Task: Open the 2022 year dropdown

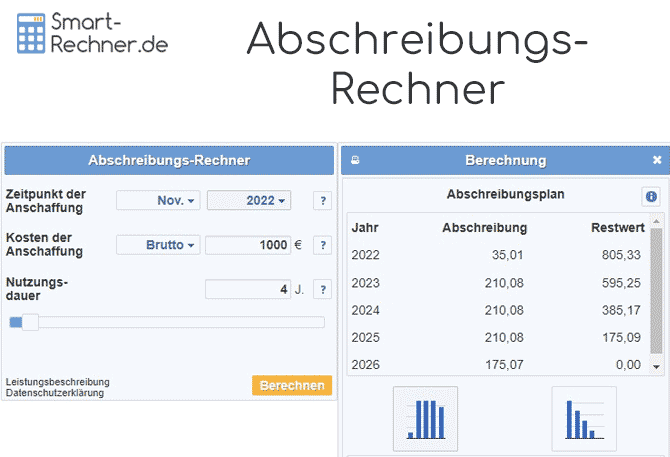Action: pyautogui.click(x=249, y=201)
